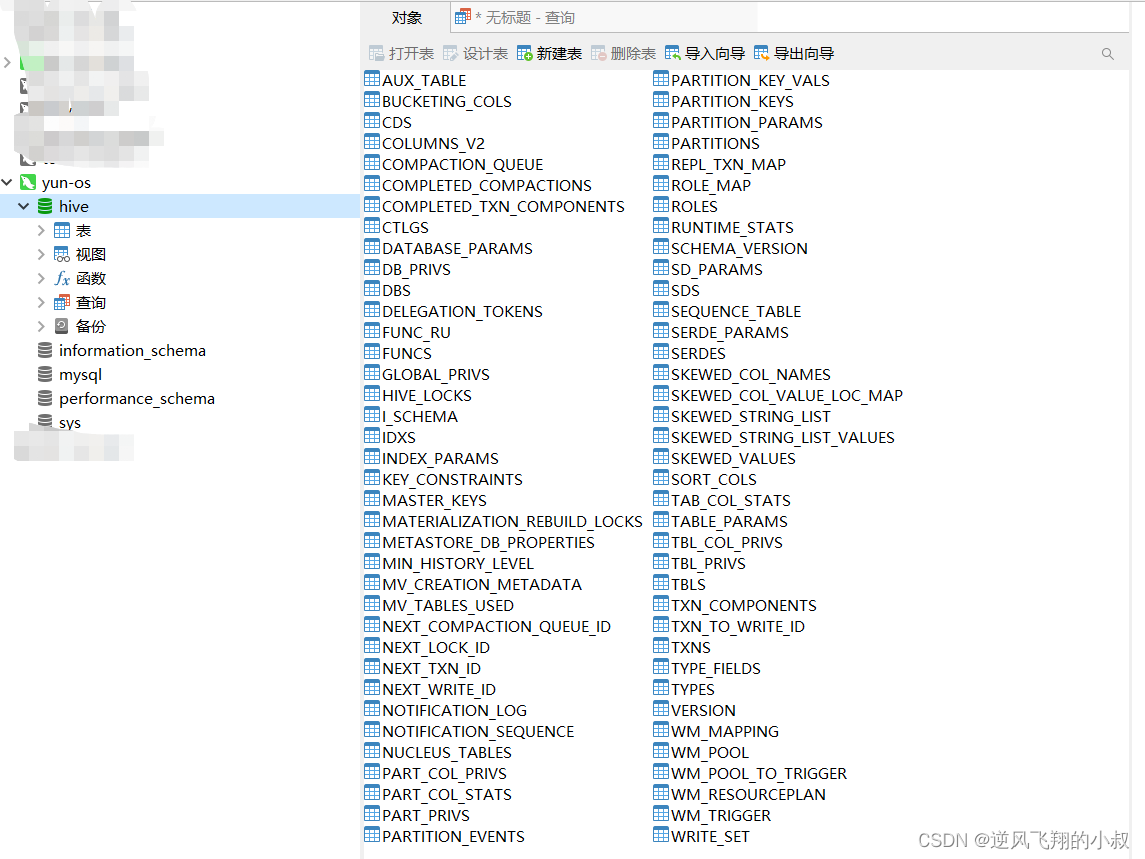The image size is (1145, 859).
Task: Click the CDS table icon
Action: coord(372,121)
